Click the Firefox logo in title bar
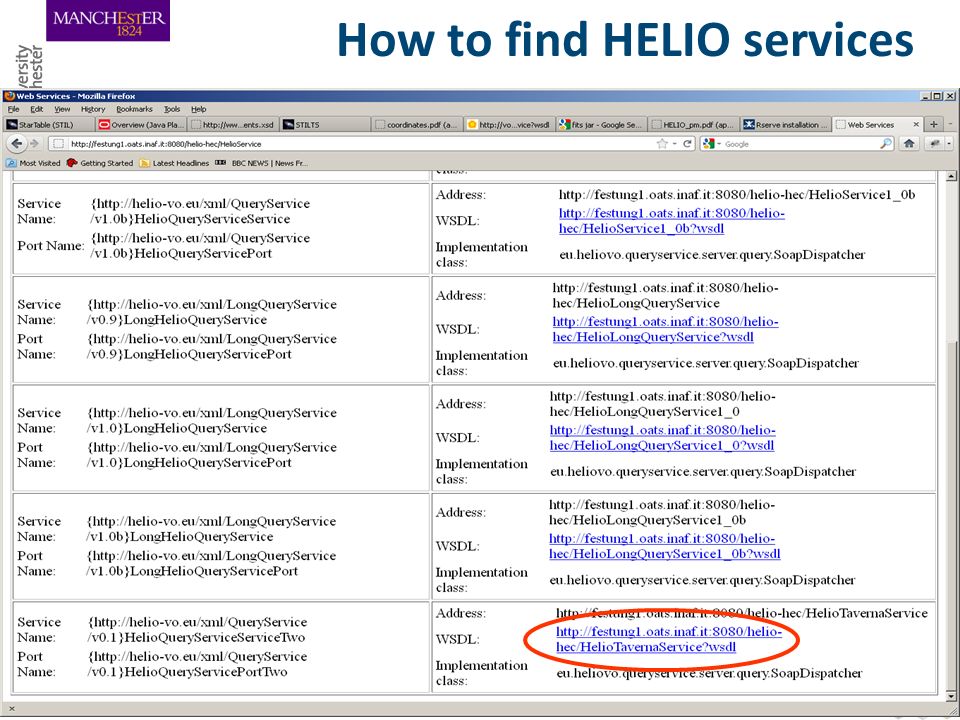960x720 pixels. pyautogui.click(x=9, y=96)
